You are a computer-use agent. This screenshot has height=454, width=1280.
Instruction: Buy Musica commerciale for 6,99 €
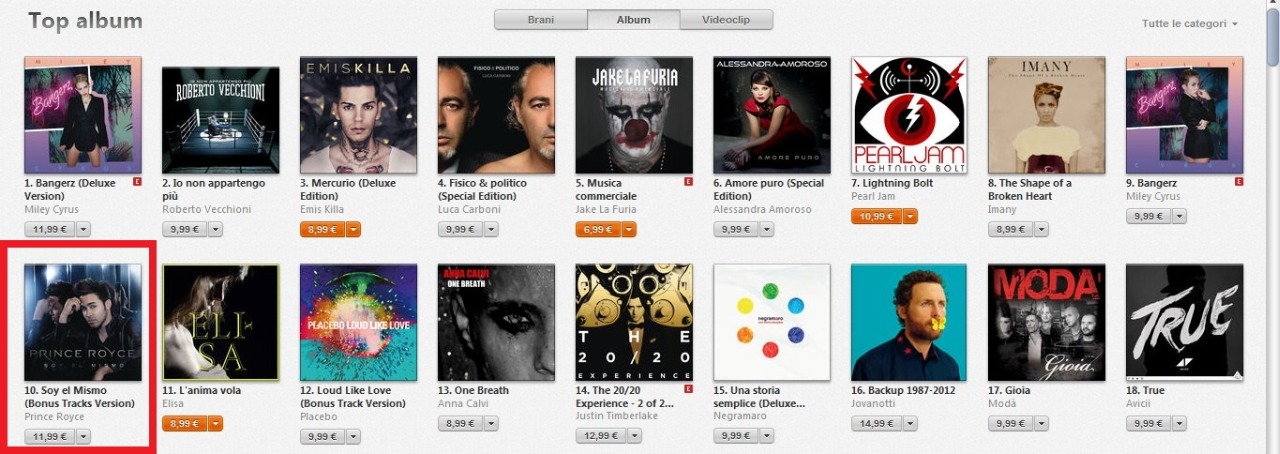(598, 230)
